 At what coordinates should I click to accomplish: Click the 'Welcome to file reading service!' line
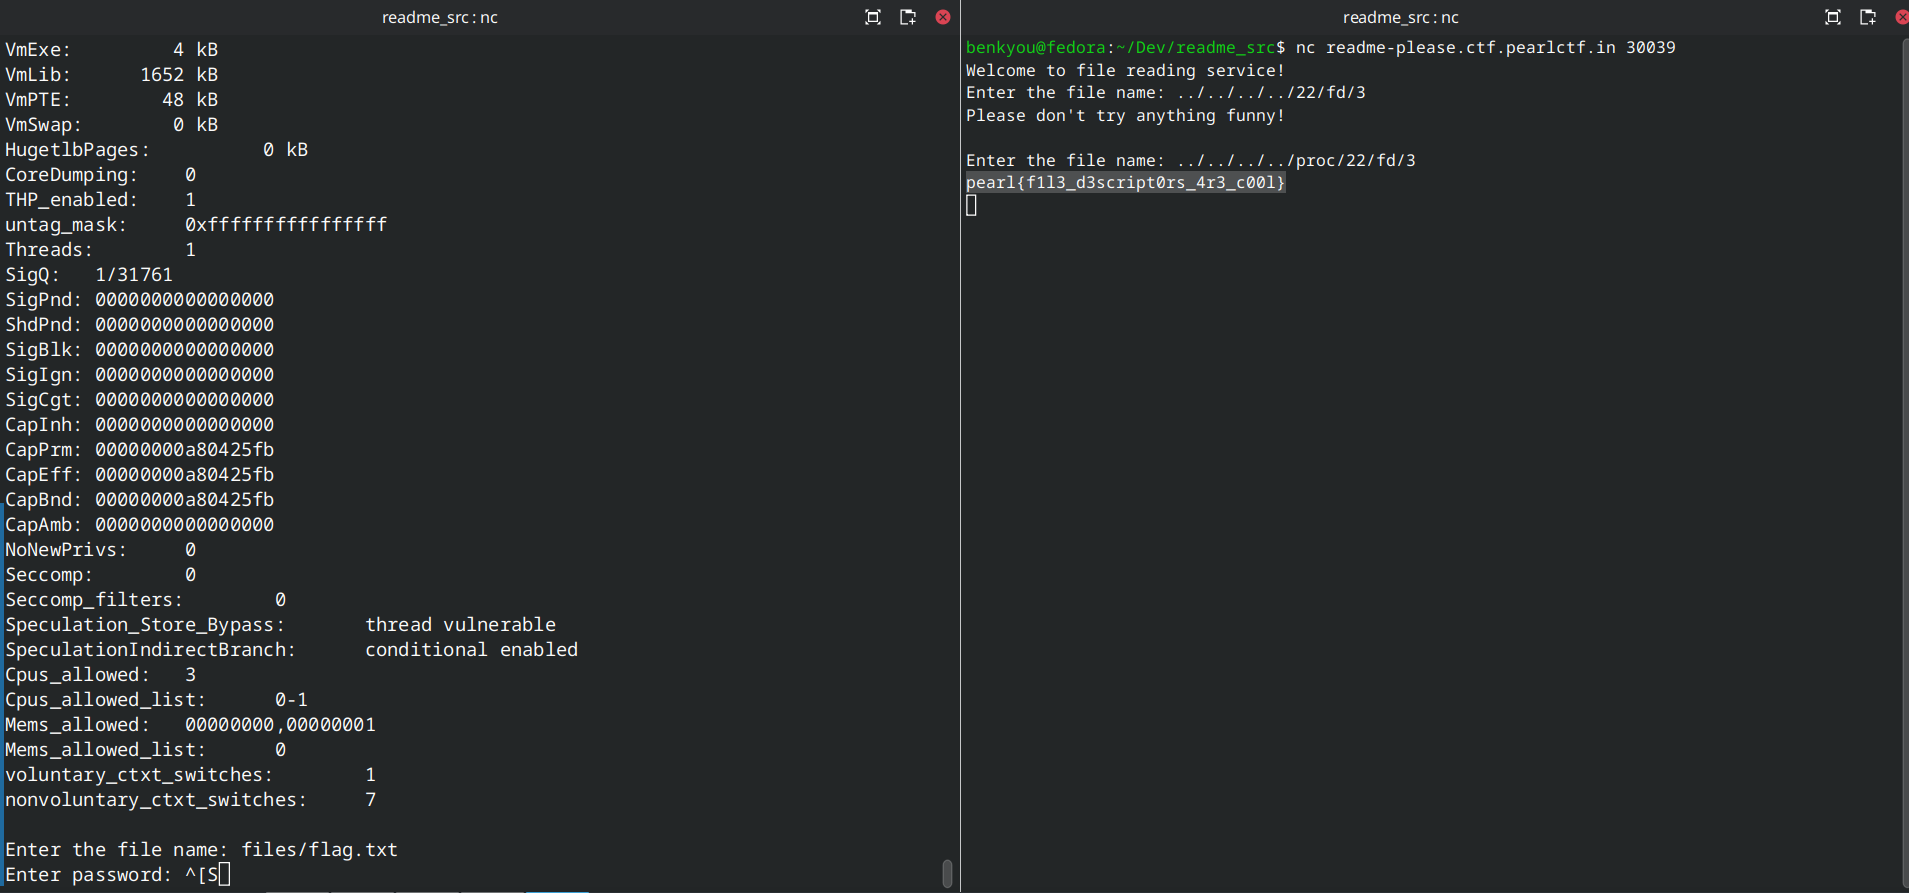point(1125,70)
